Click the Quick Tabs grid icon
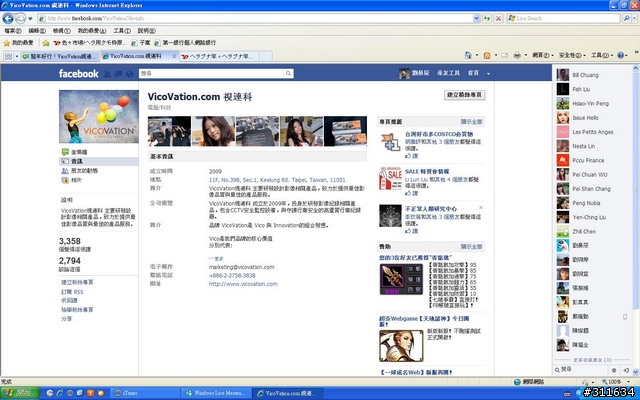Image resolution: width=640 pixels, height=400 pixels. (8, 56)
